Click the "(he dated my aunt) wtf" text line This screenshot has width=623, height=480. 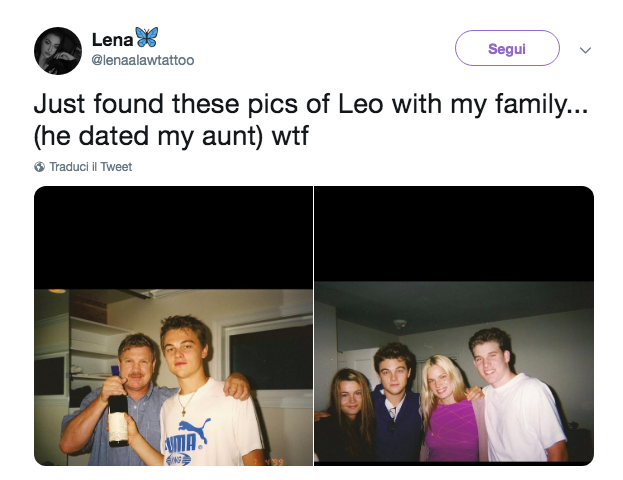point(171,136)
